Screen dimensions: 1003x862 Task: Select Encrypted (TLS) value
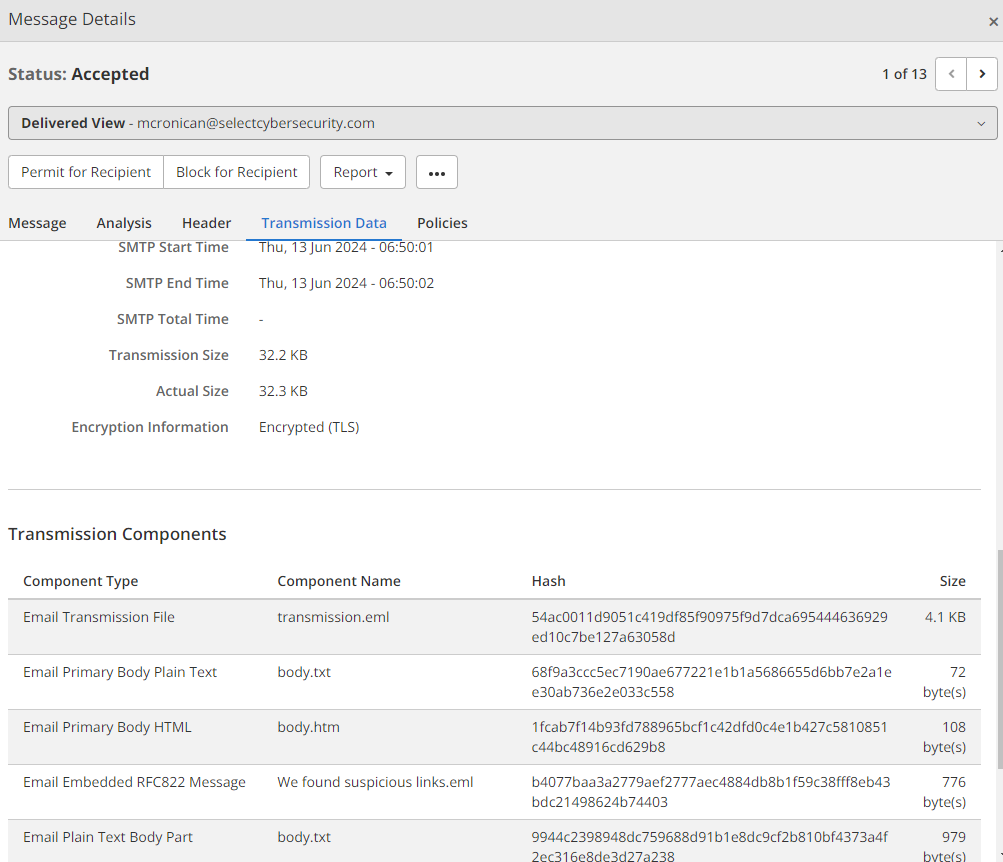pos(309,427)
